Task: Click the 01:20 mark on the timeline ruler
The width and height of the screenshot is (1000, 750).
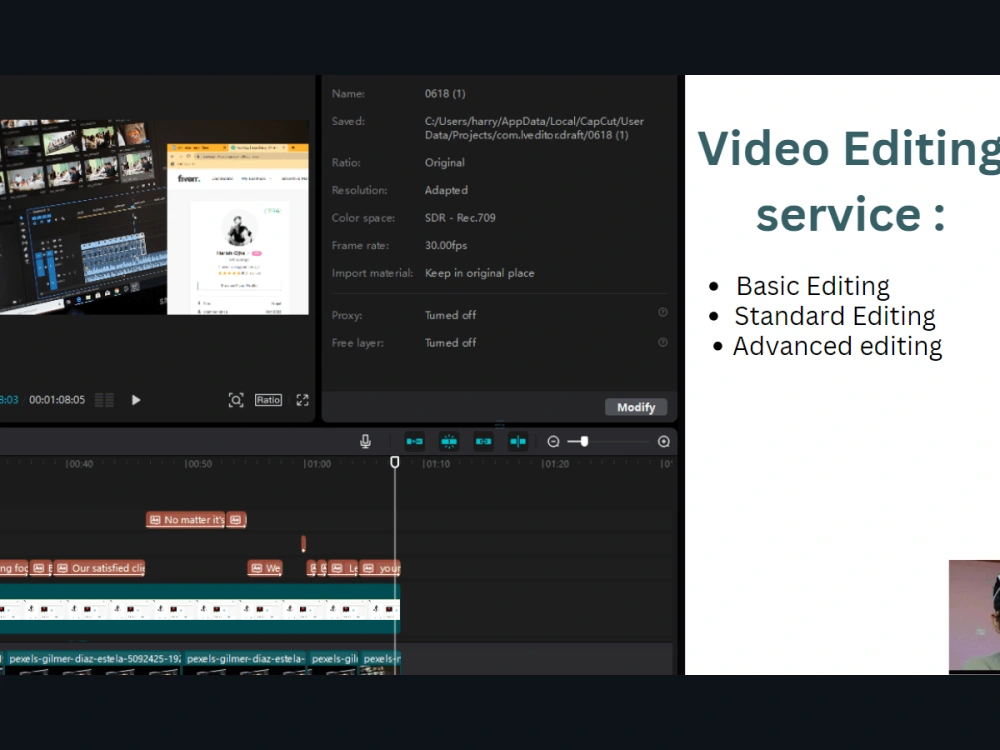Action: [x=555, y=464]
